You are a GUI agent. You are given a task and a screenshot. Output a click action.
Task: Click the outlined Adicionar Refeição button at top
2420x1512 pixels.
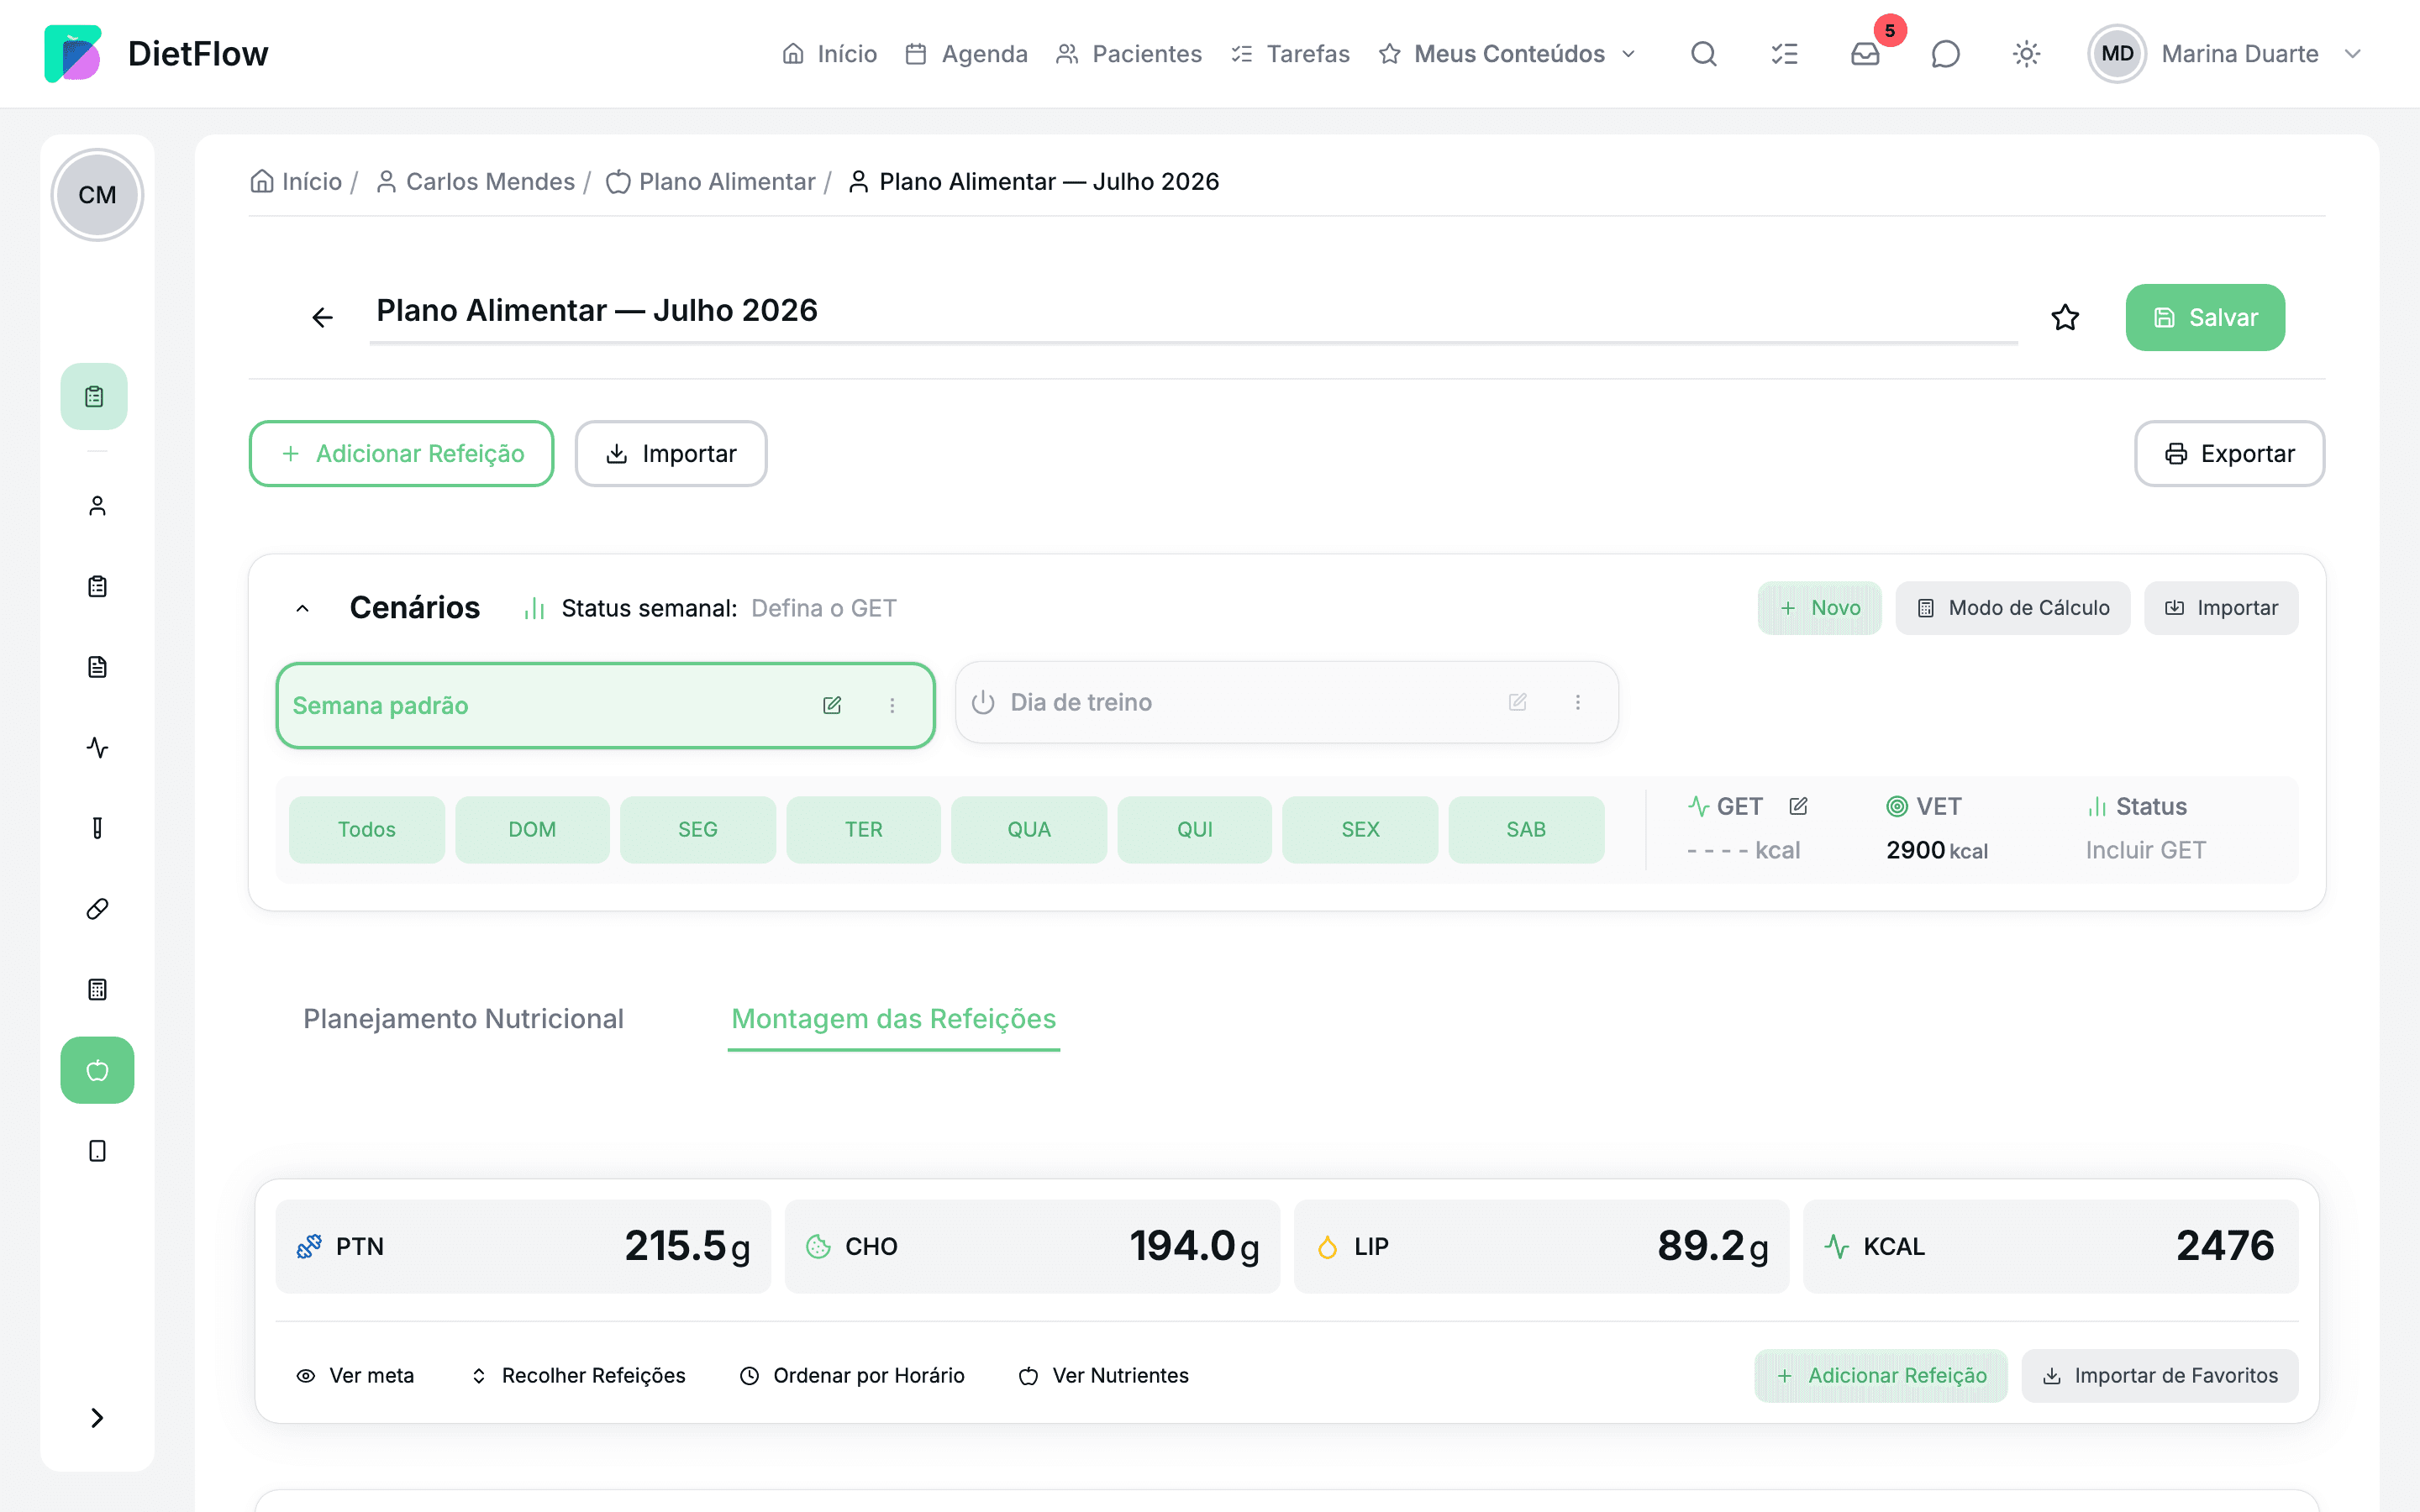[401, 454]
